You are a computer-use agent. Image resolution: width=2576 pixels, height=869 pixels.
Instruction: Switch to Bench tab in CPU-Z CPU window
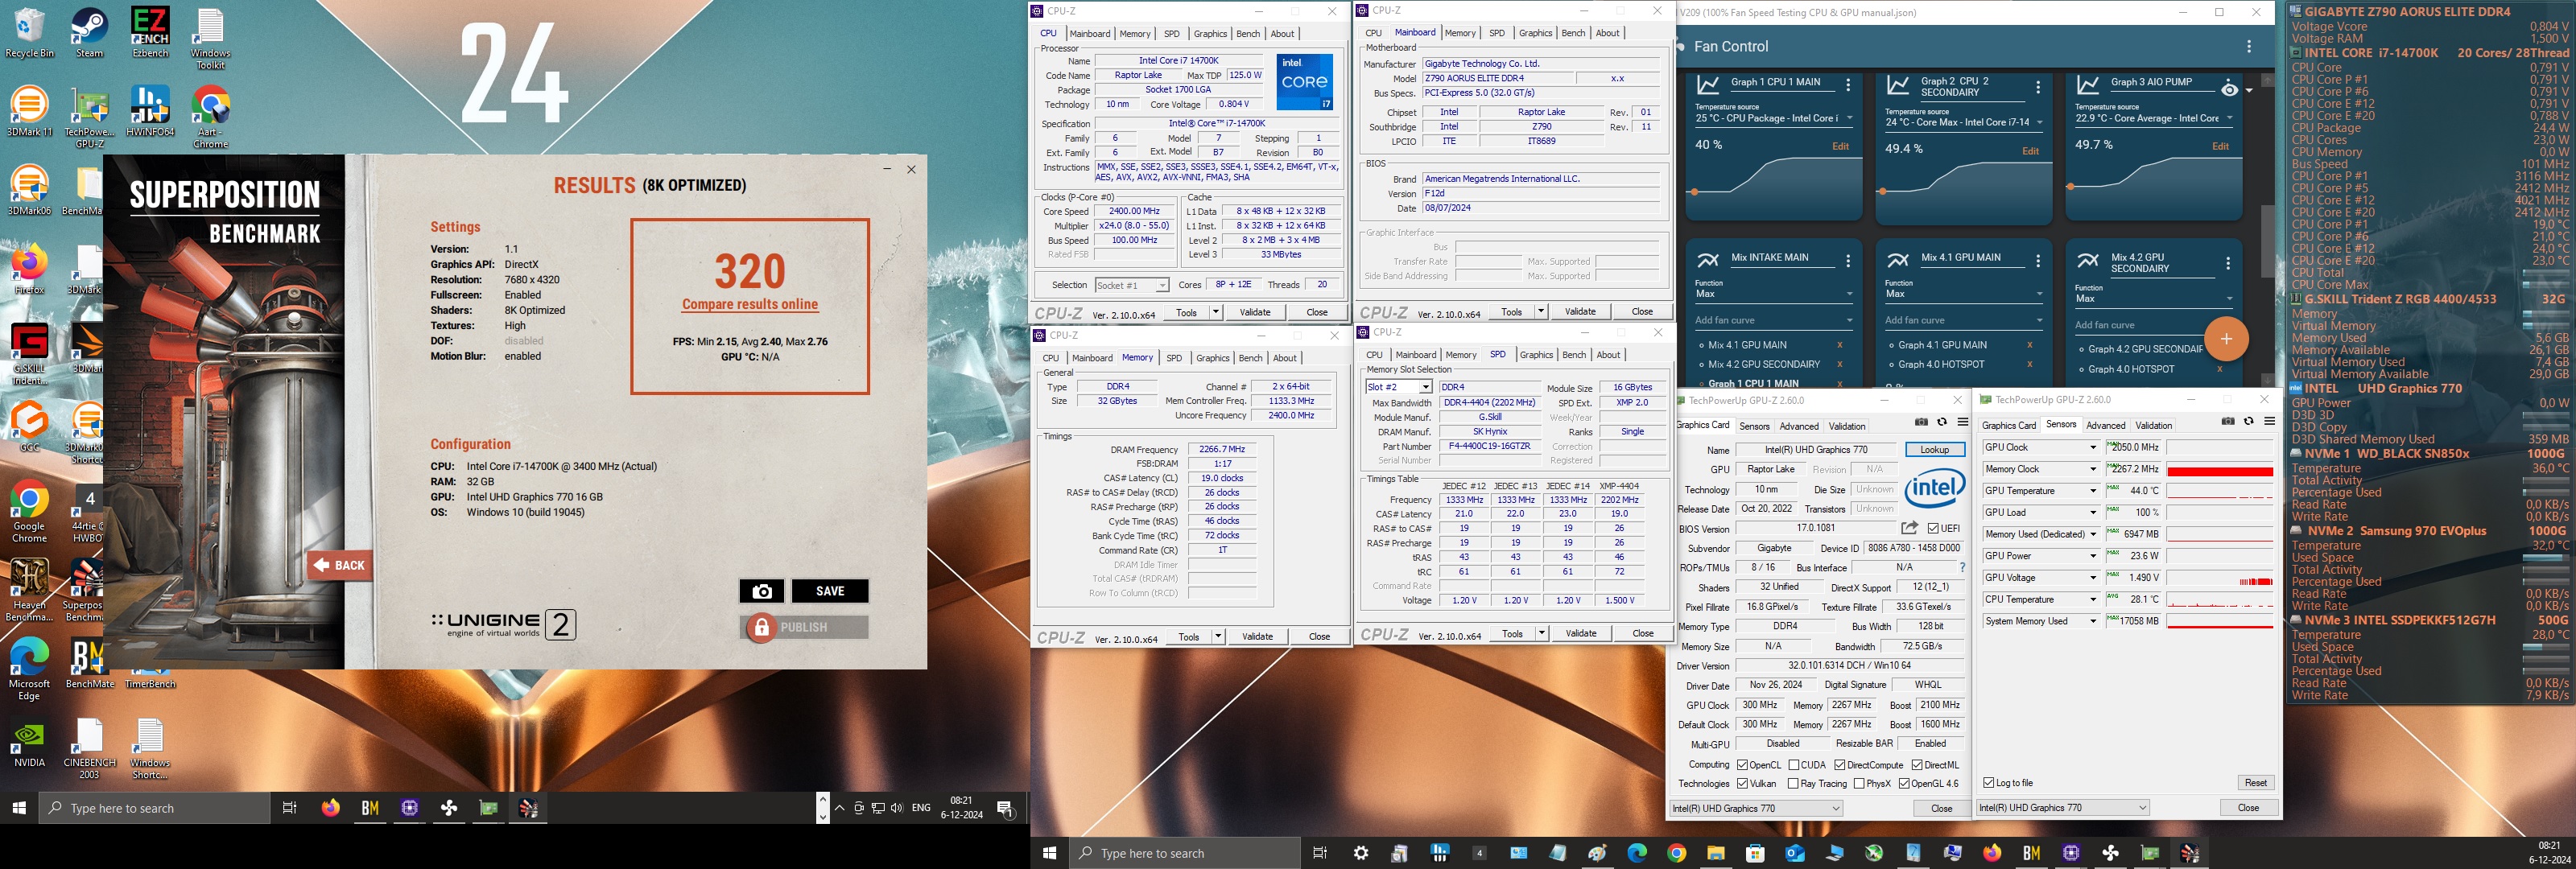(x=1248, y=34)
